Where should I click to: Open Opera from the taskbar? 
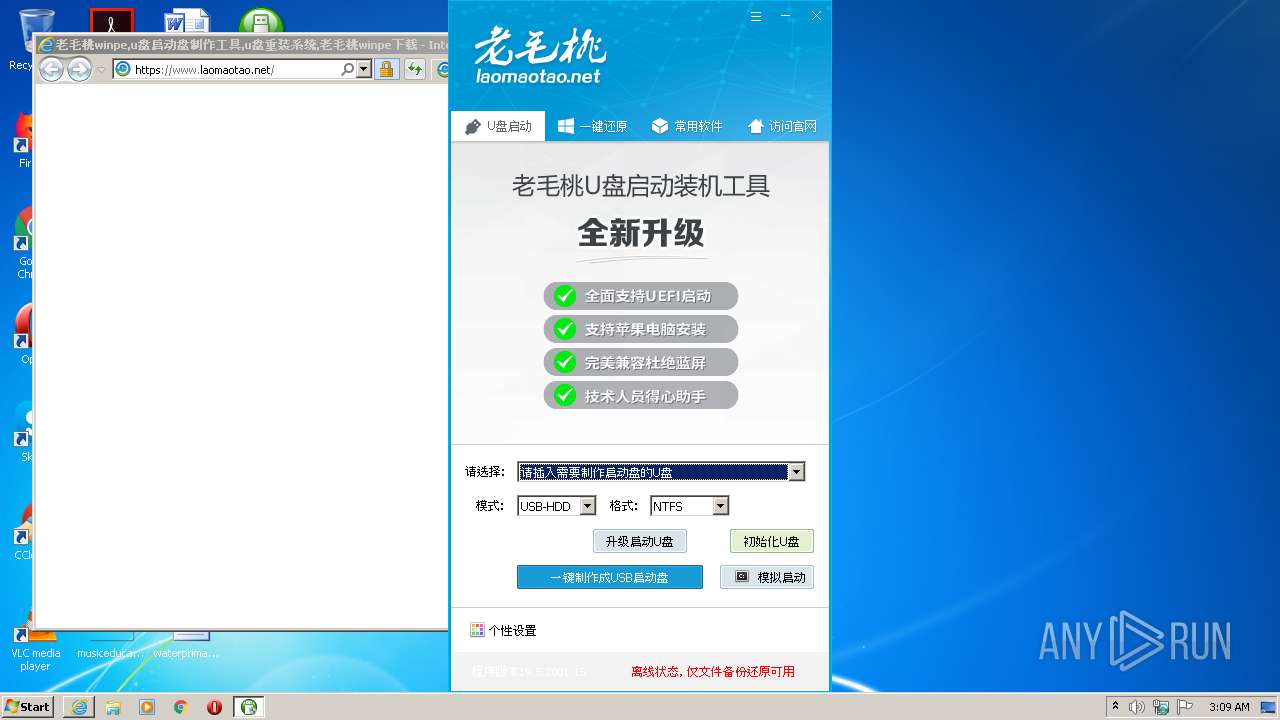(214, 707)
